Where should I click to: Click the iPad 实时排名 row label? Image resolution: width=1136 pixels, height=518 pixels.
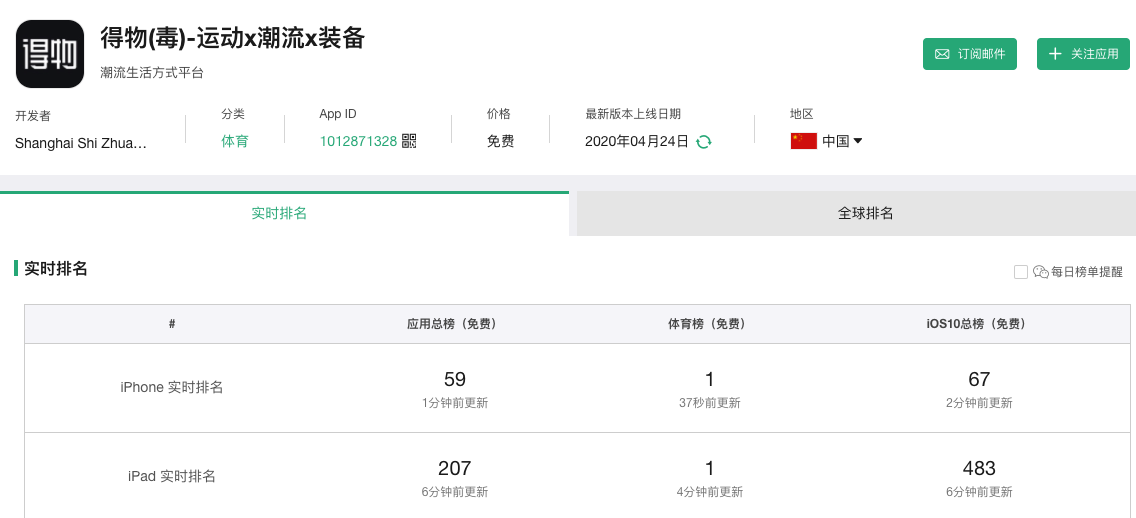(x=172, y=476)
